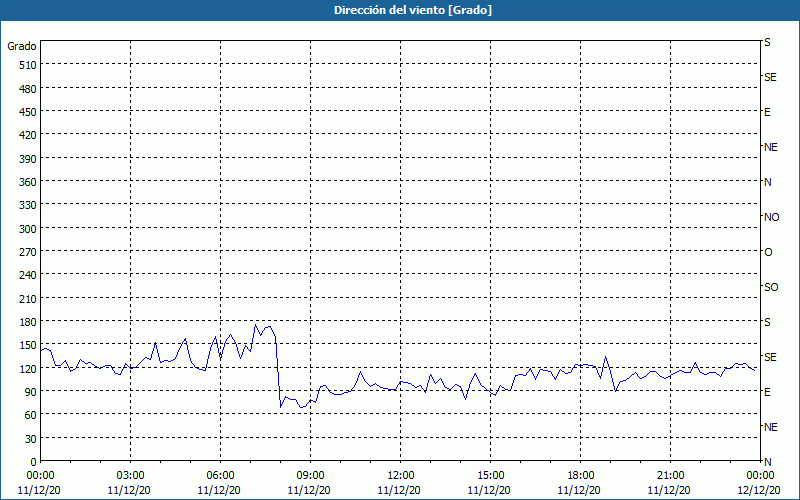The width and height of the screenshot is (800, 500).
Task: Click the 330 degree axis label
Action: (28, 205)
